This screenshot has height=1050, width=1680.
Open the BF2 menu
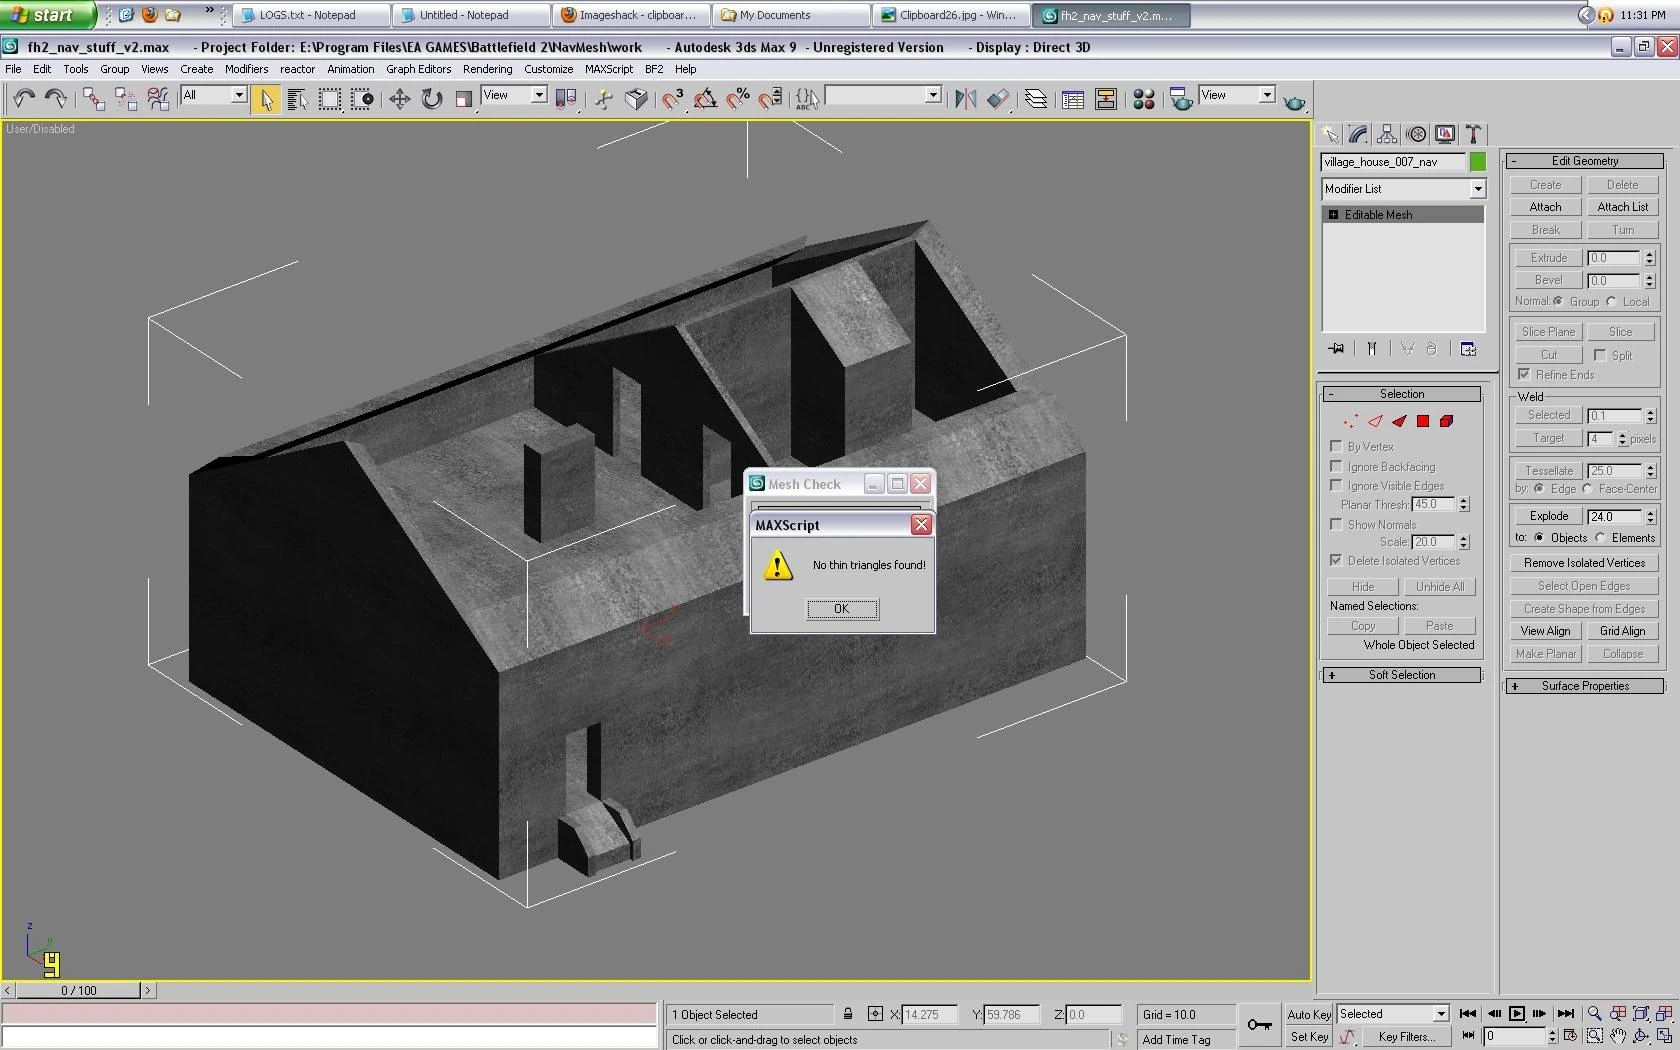654,69
